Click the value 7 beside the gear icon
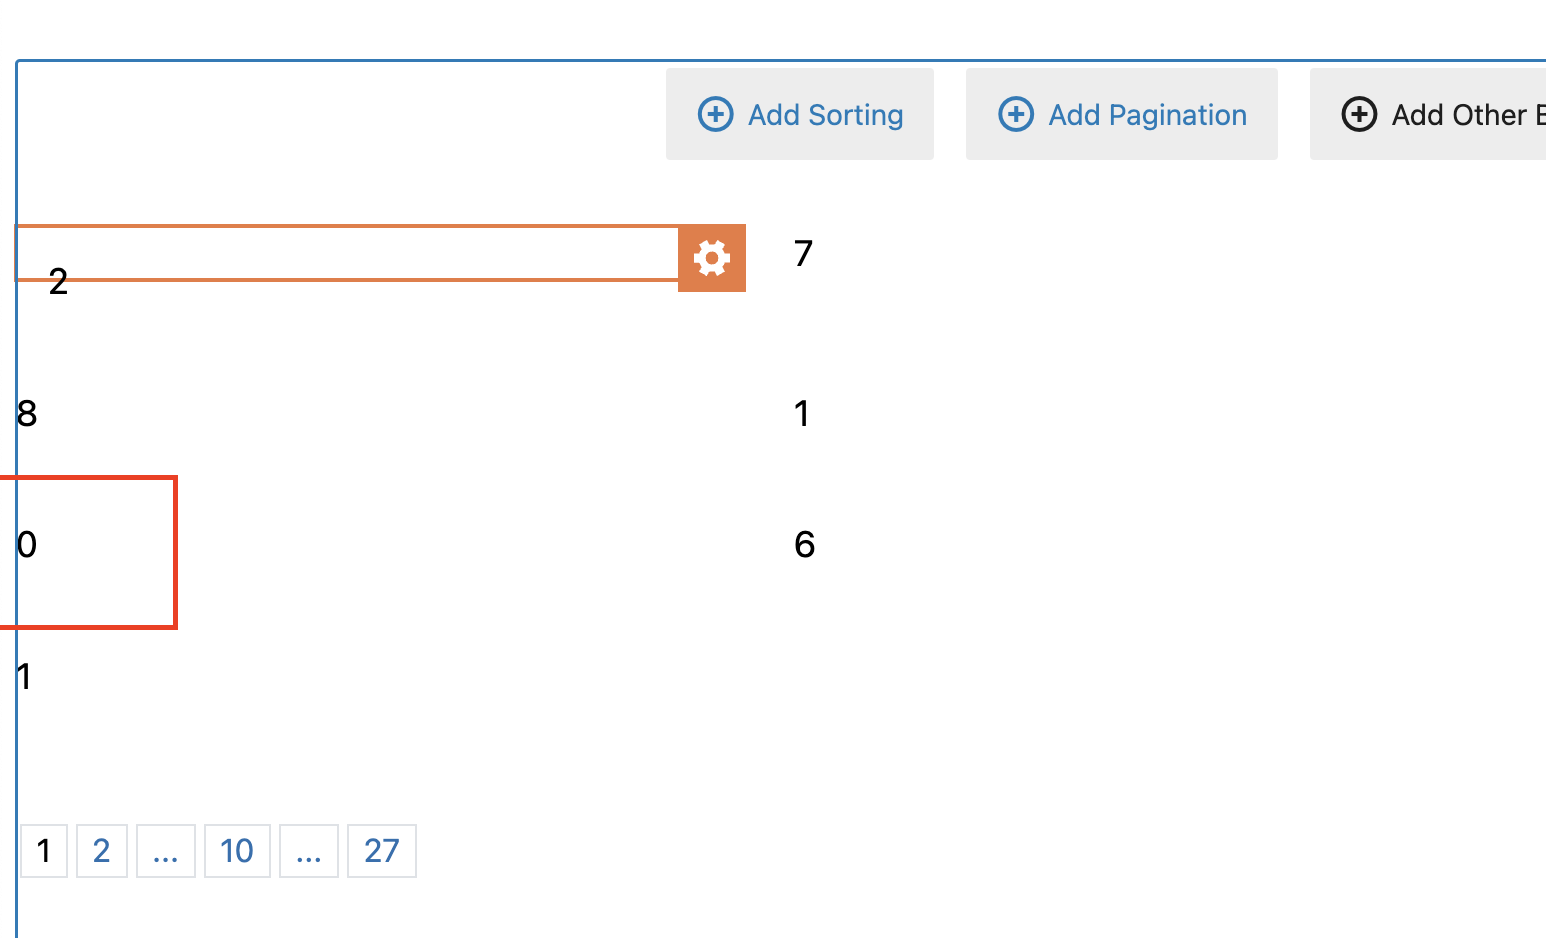This screenshot has width=1546, height=938. coord(803,254)
